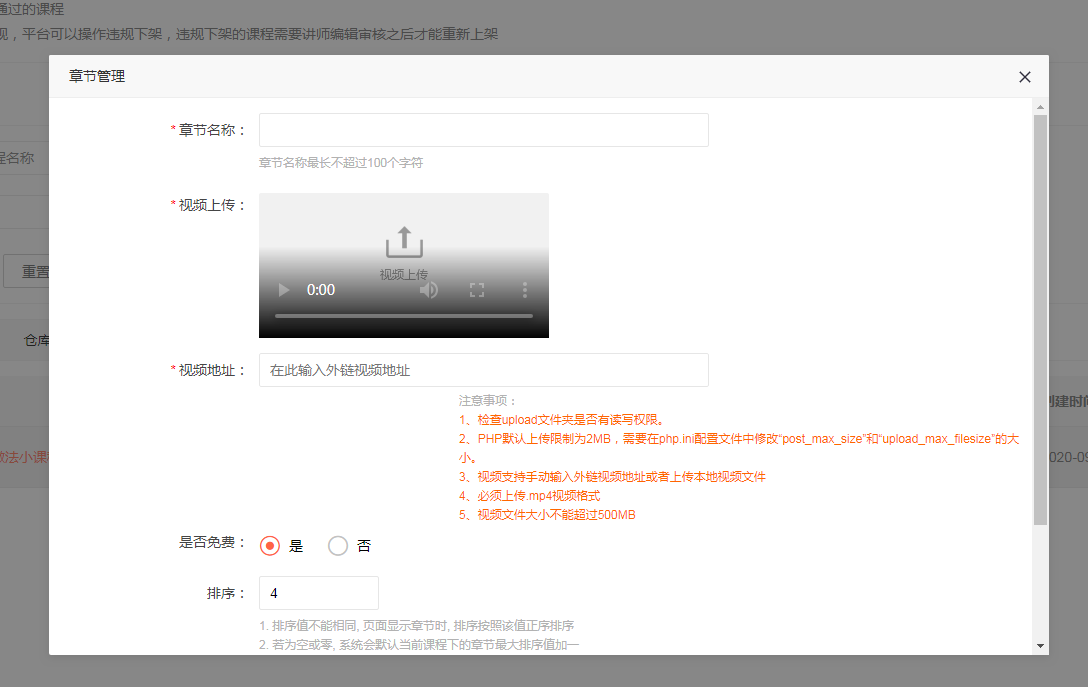
Task: Click the video progress bar
Action: 404,316
